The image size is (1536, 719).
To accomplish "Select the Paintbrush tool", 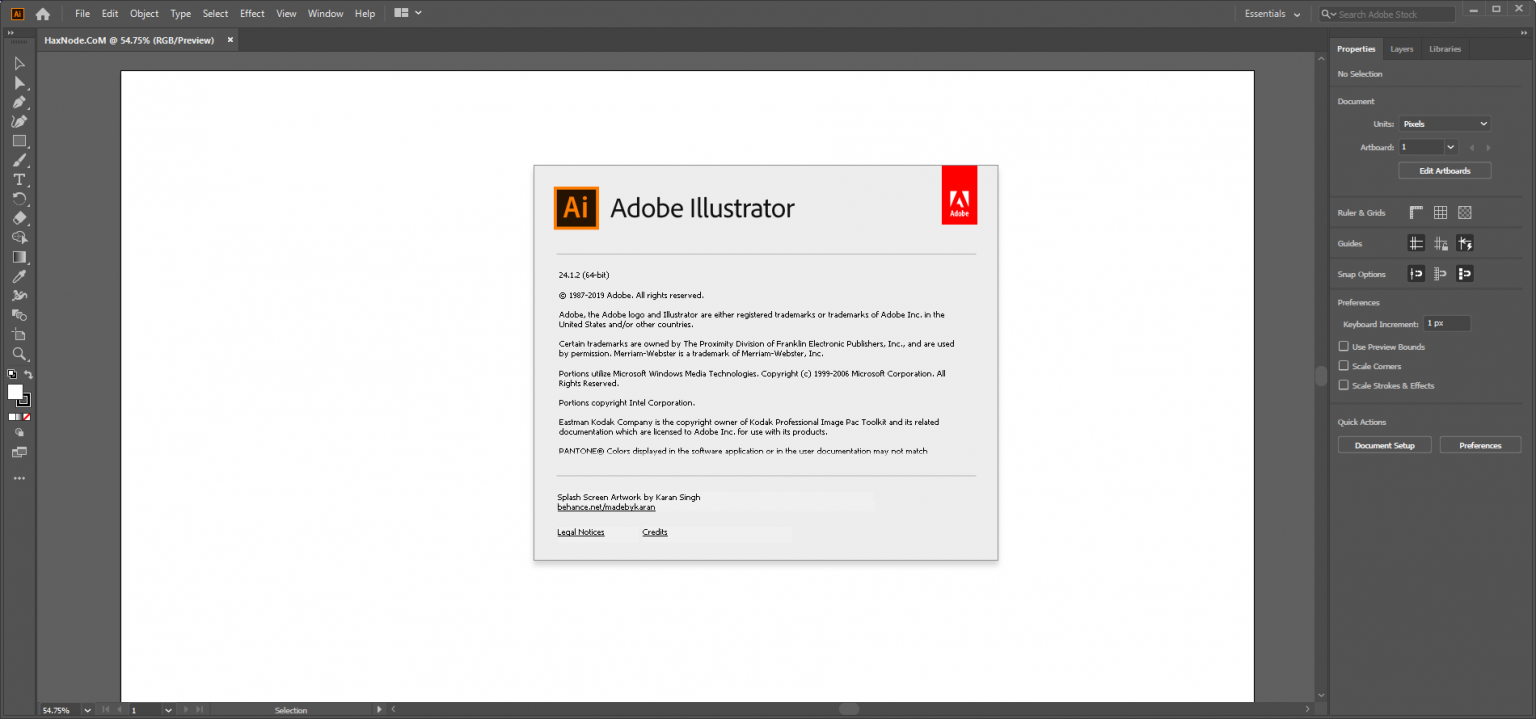I will (19, 160).
